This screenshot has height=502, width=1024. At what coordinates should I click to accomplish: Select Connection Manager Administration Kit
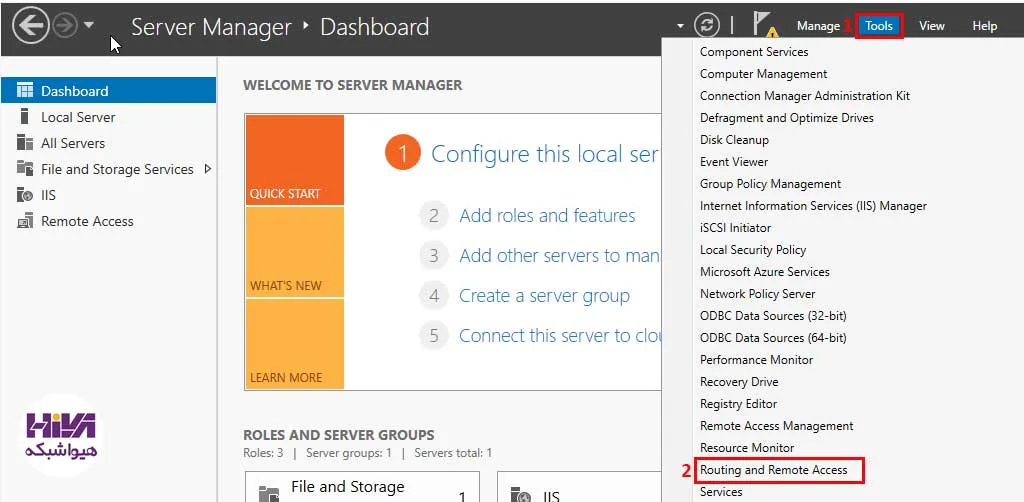(x=805, y=95)
